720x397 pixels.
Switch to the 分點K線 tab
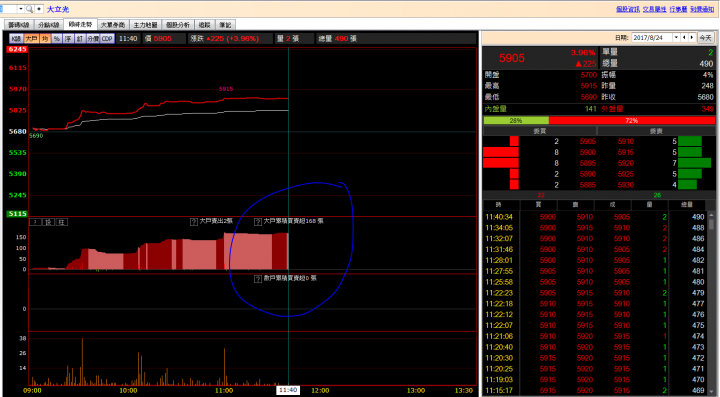49,25
